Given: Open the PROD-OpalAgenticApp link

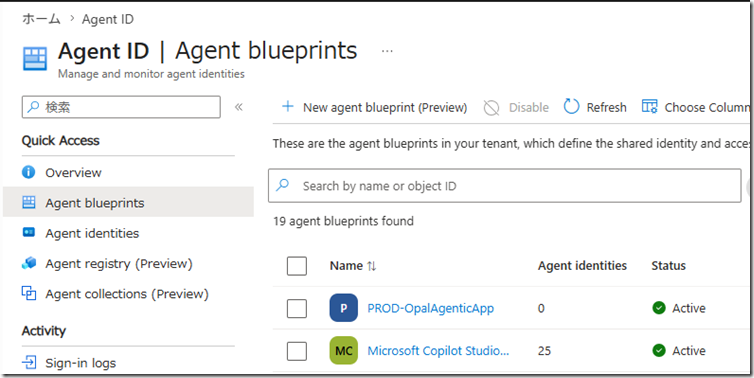Looking at the screenshot, I should point(430,308).
